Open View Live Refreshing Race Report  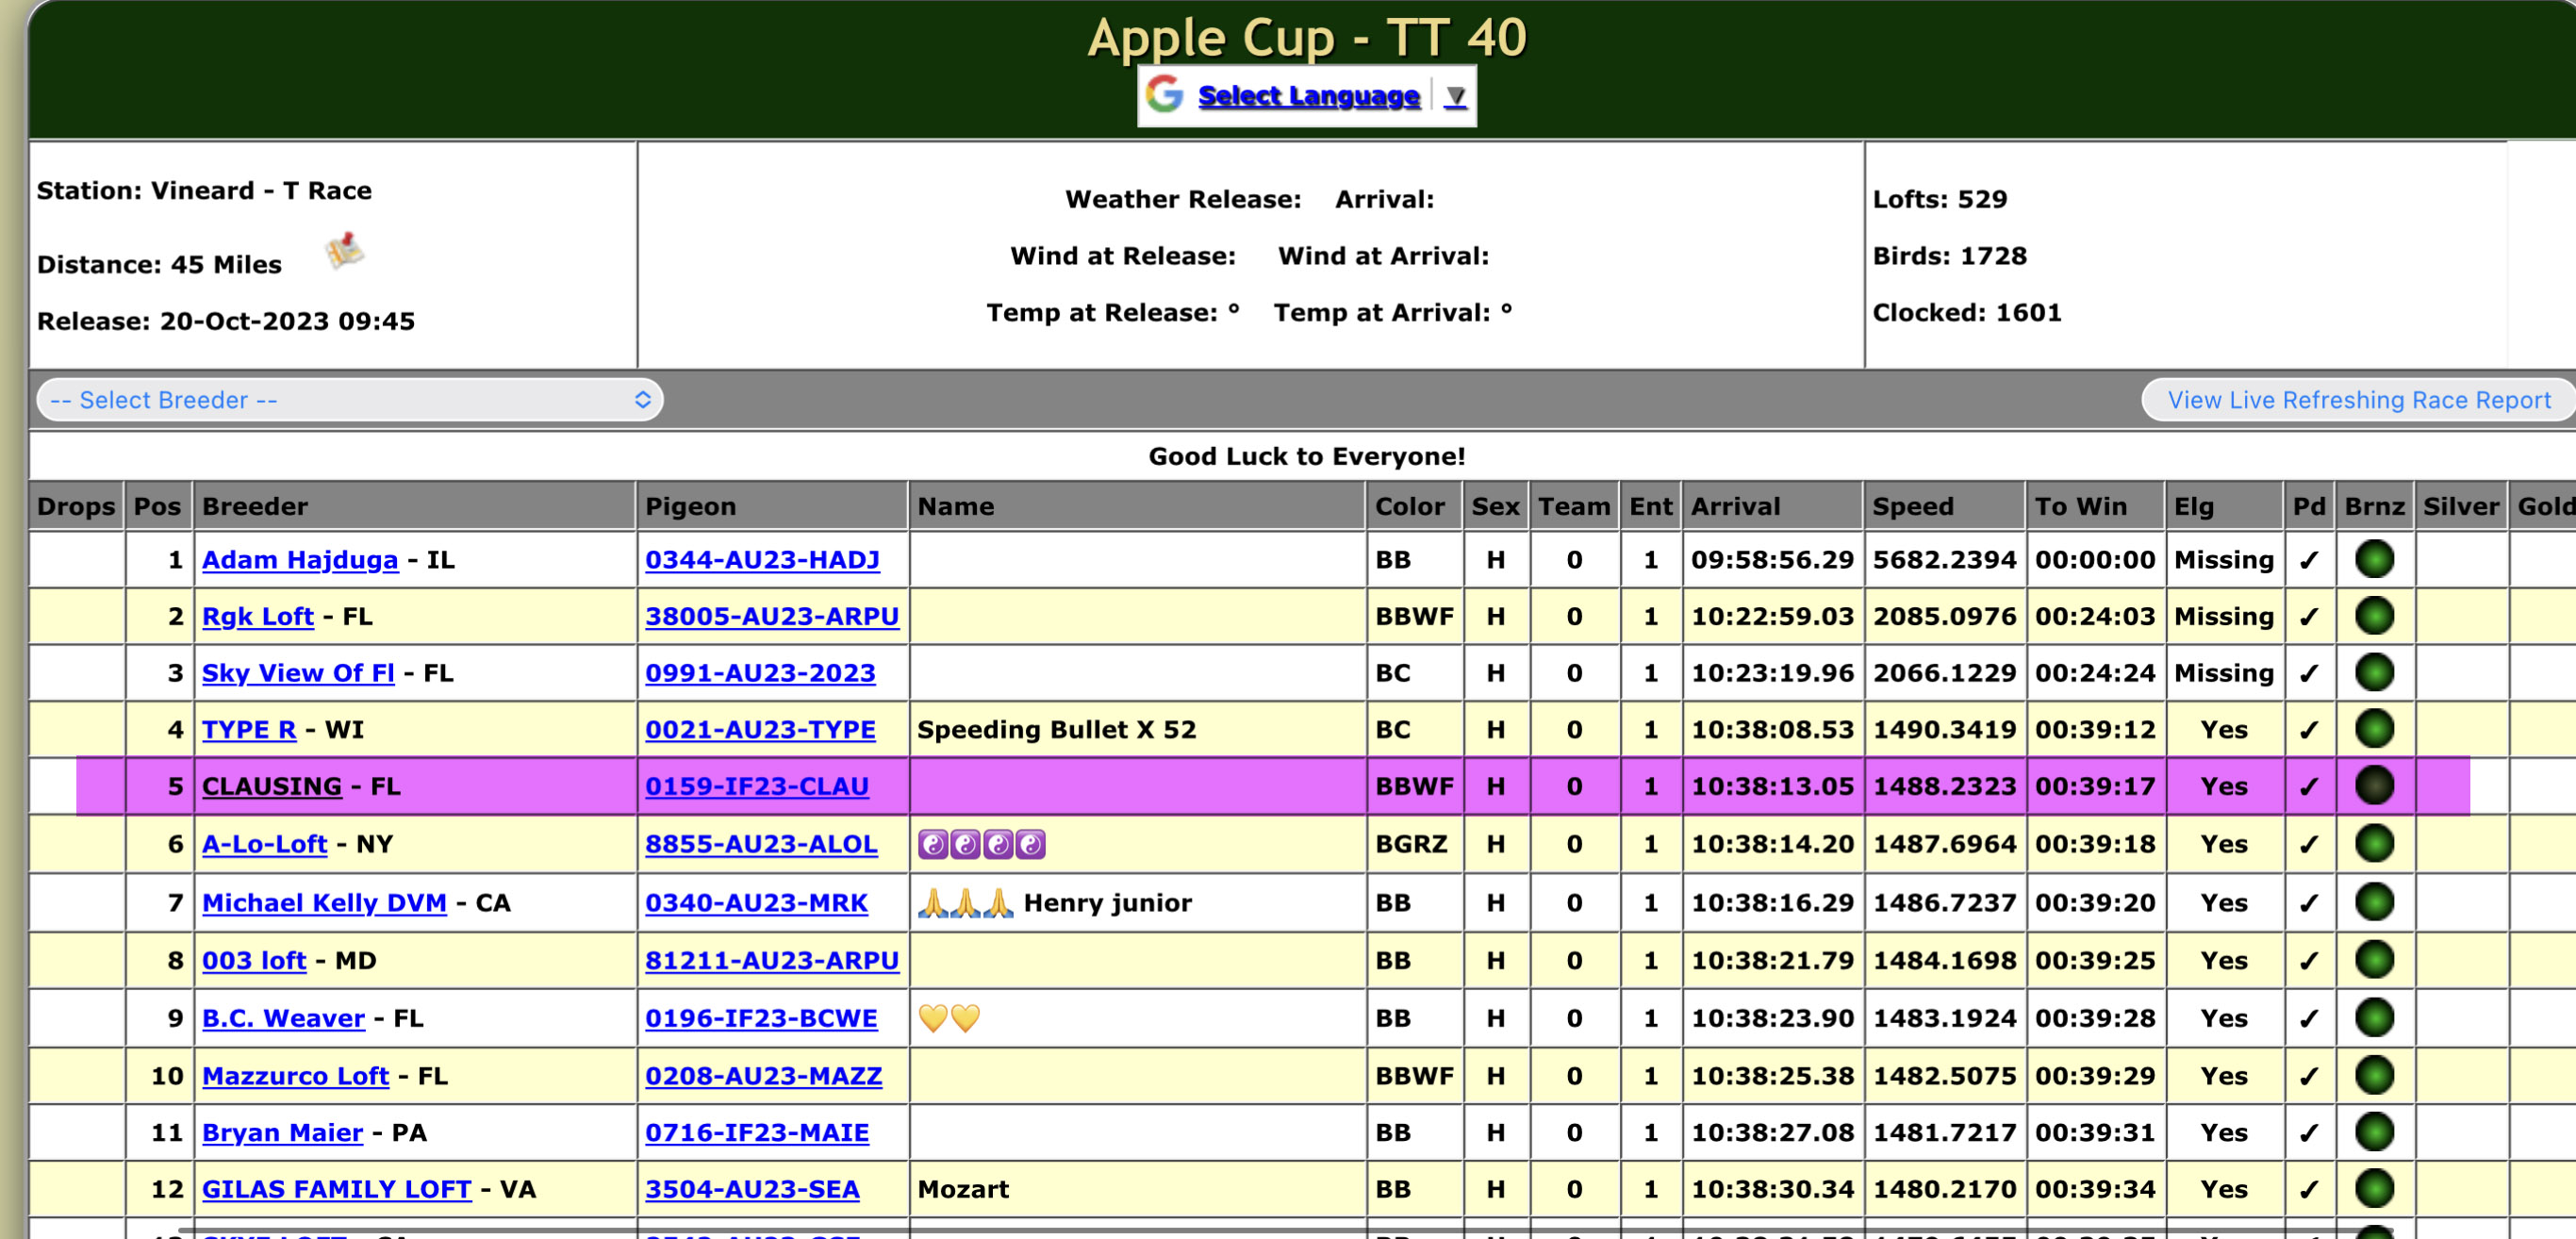pyautogui.click(x=2358, y=400)
